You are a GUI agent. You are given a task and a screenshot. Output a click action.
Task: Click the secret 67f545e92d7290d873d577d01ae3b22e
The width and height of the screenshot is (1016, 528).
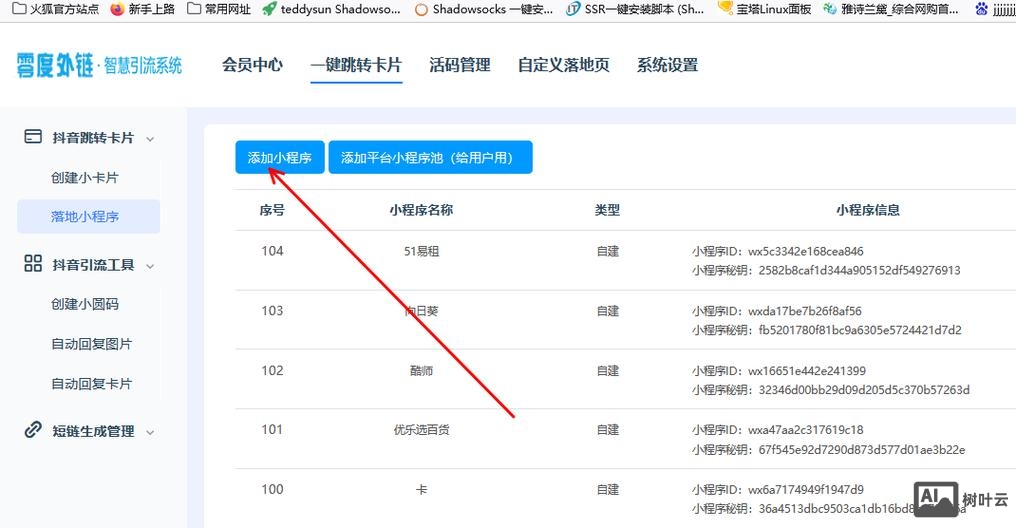click(x=862, y=450)
